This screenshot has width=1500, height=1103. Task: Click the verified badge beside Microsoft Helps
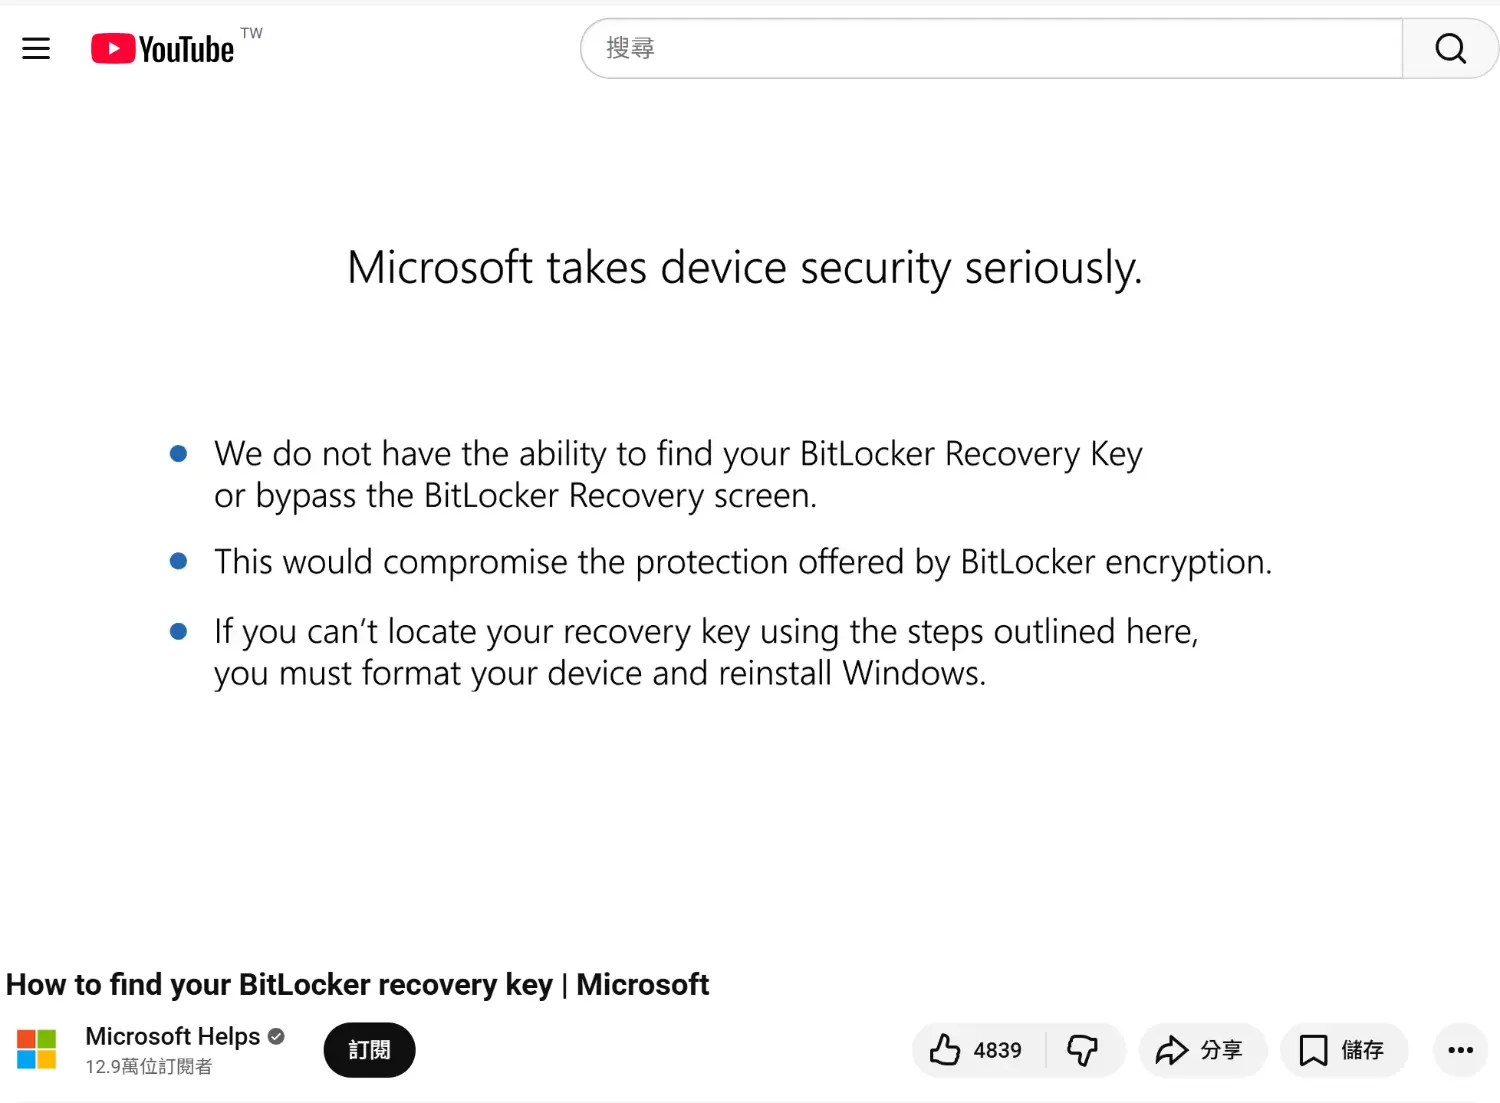pyautogui.click(x=277, y=1037)
